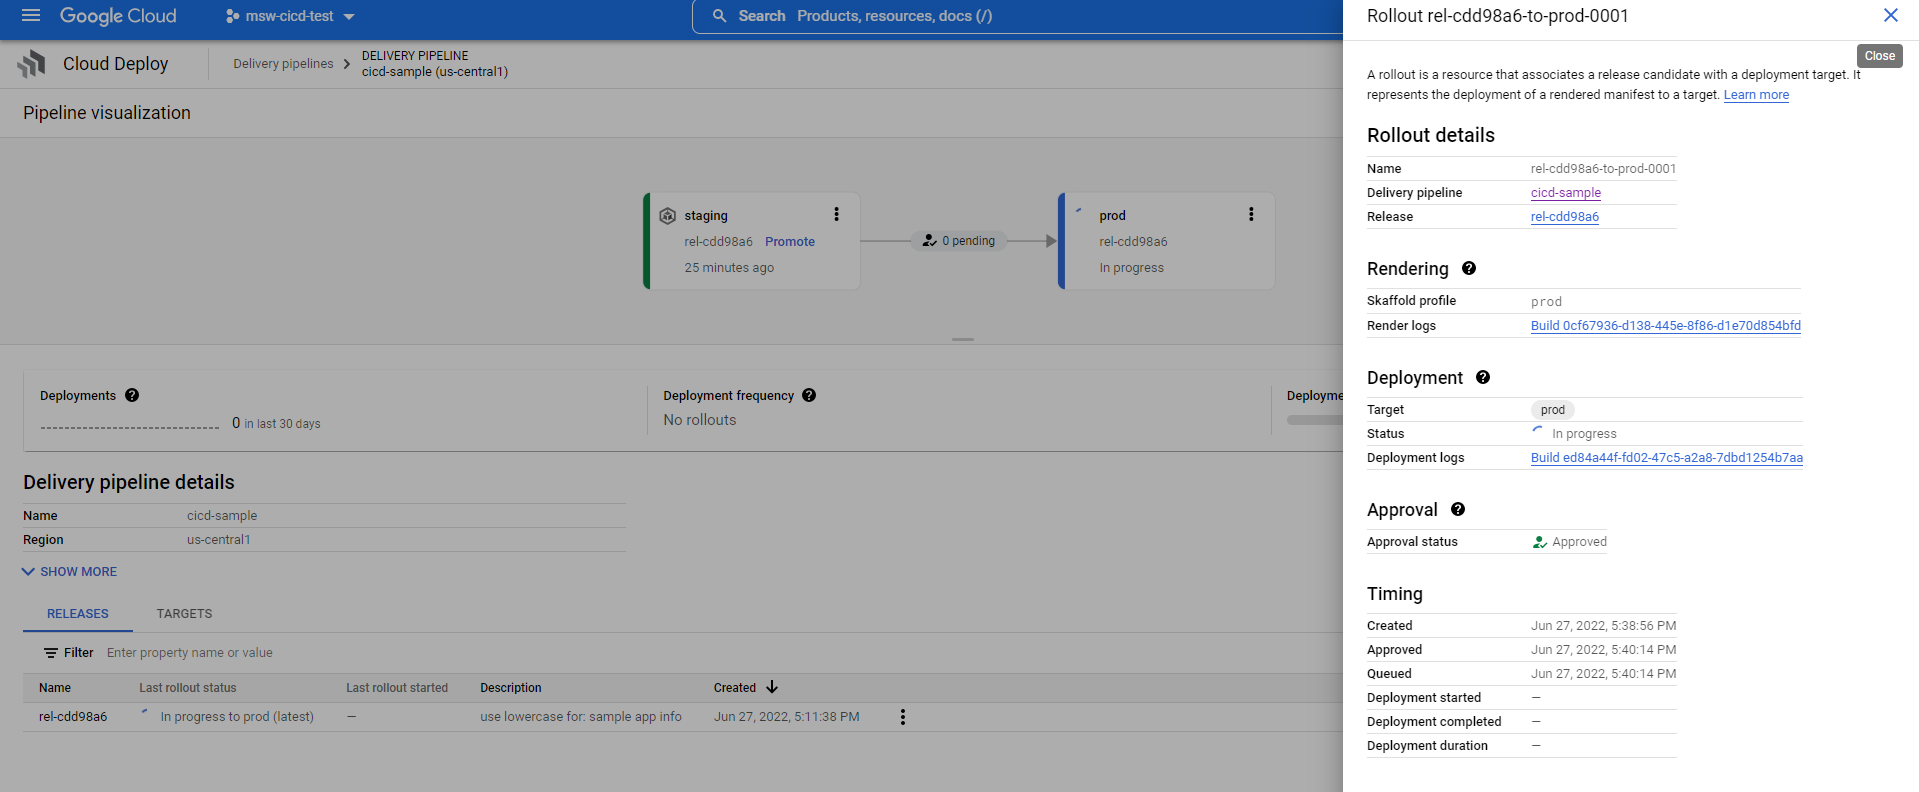Open cicd-sample delivery pipeline link

pyautogui.click(x=1565, y=193)
